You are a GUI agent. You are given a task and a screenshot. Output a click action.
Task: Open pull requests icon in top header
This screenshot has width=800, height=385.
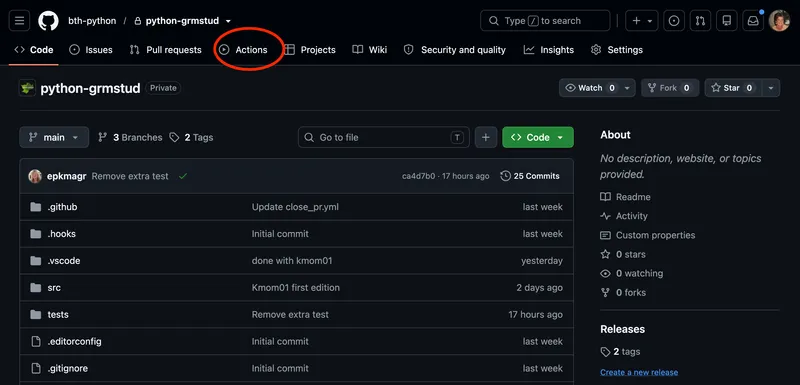[701, 21]
